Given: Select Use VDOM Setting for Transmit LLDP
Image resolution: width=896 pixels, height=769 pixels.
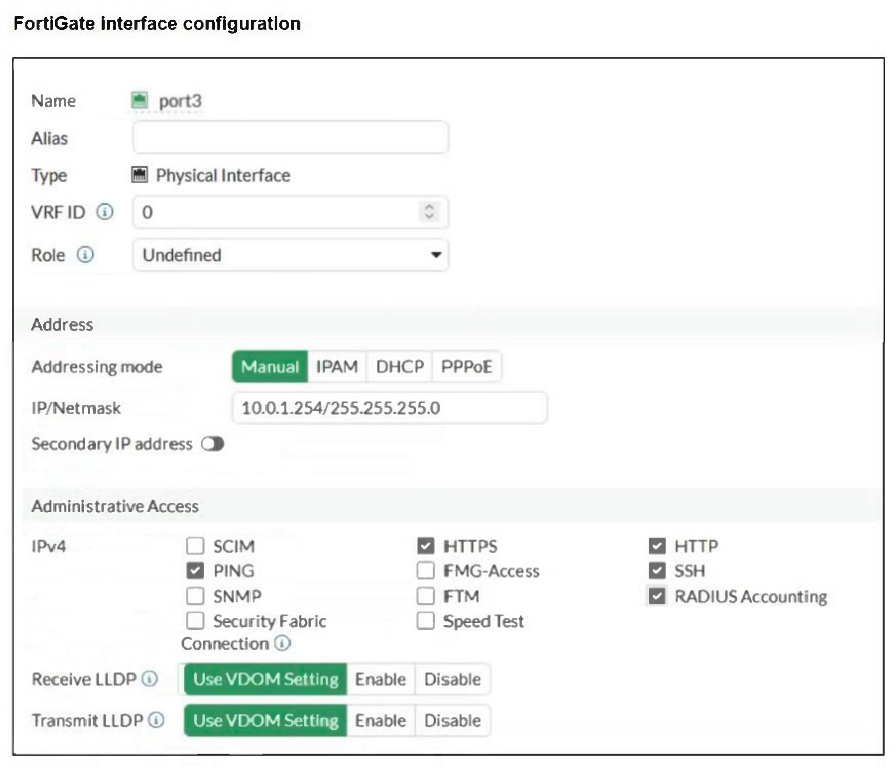Looking at the screenshot, I should [266, 720].
